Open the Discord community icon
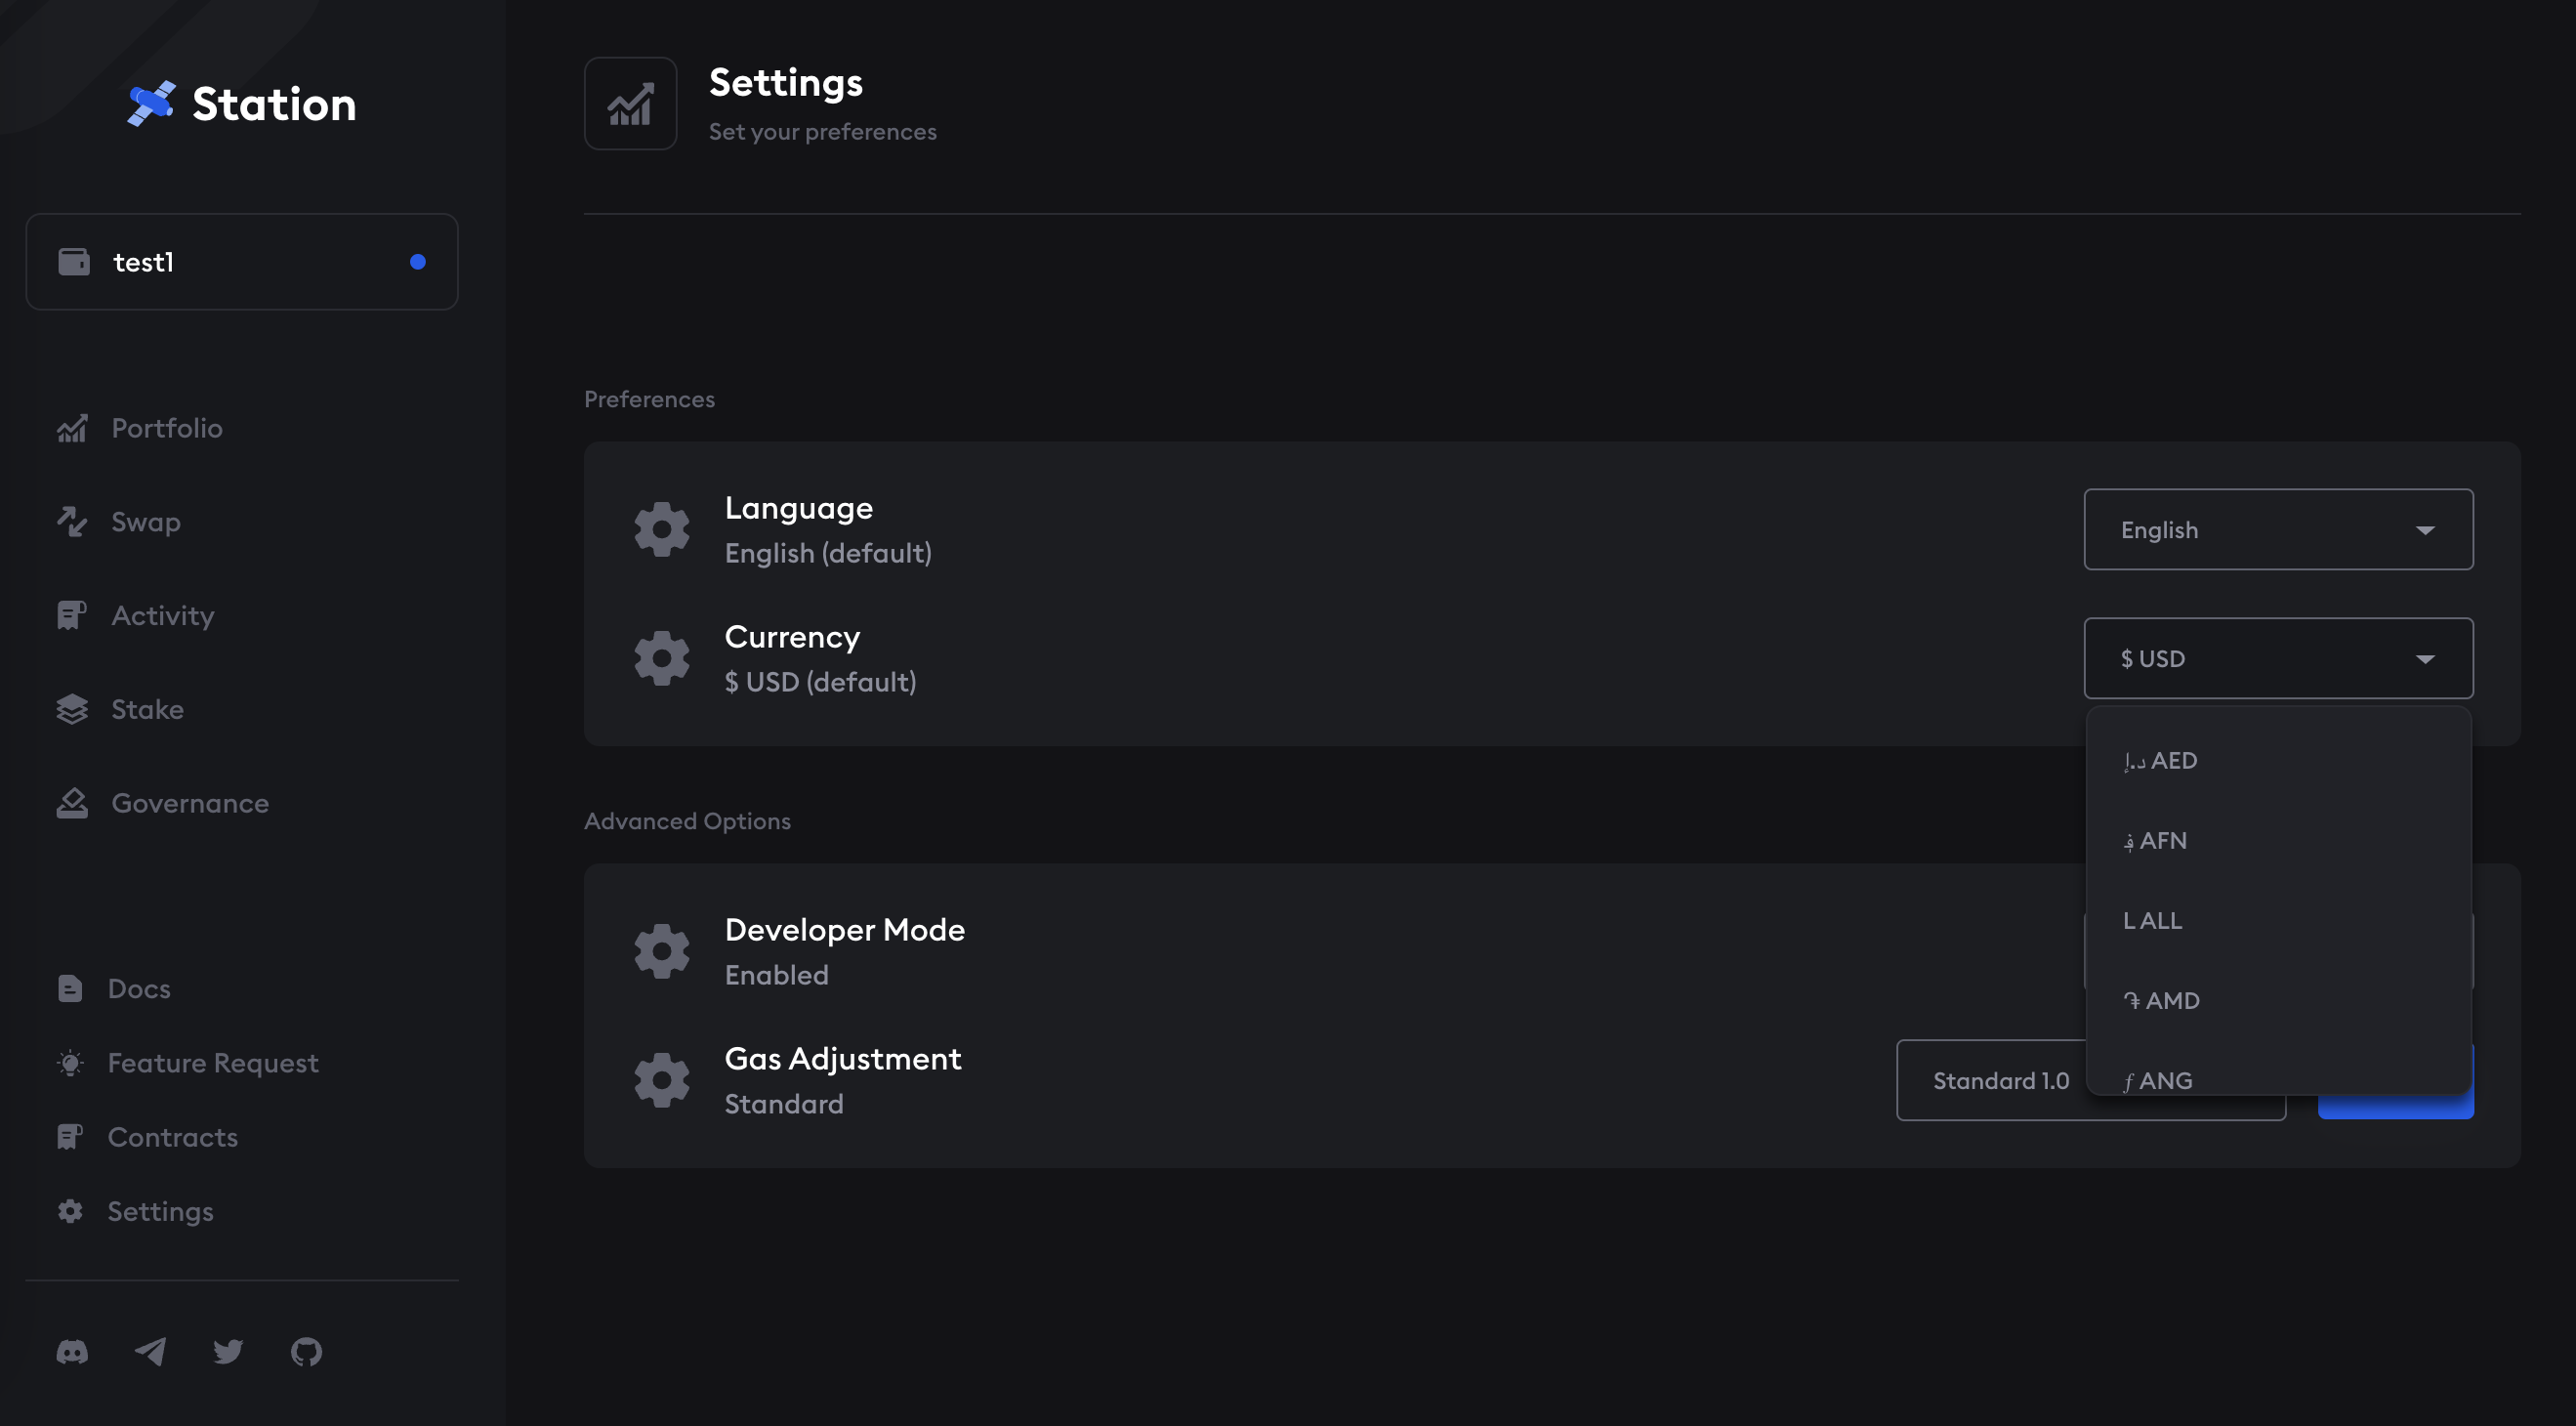2576x1426 pixels. click(72, 1352)
